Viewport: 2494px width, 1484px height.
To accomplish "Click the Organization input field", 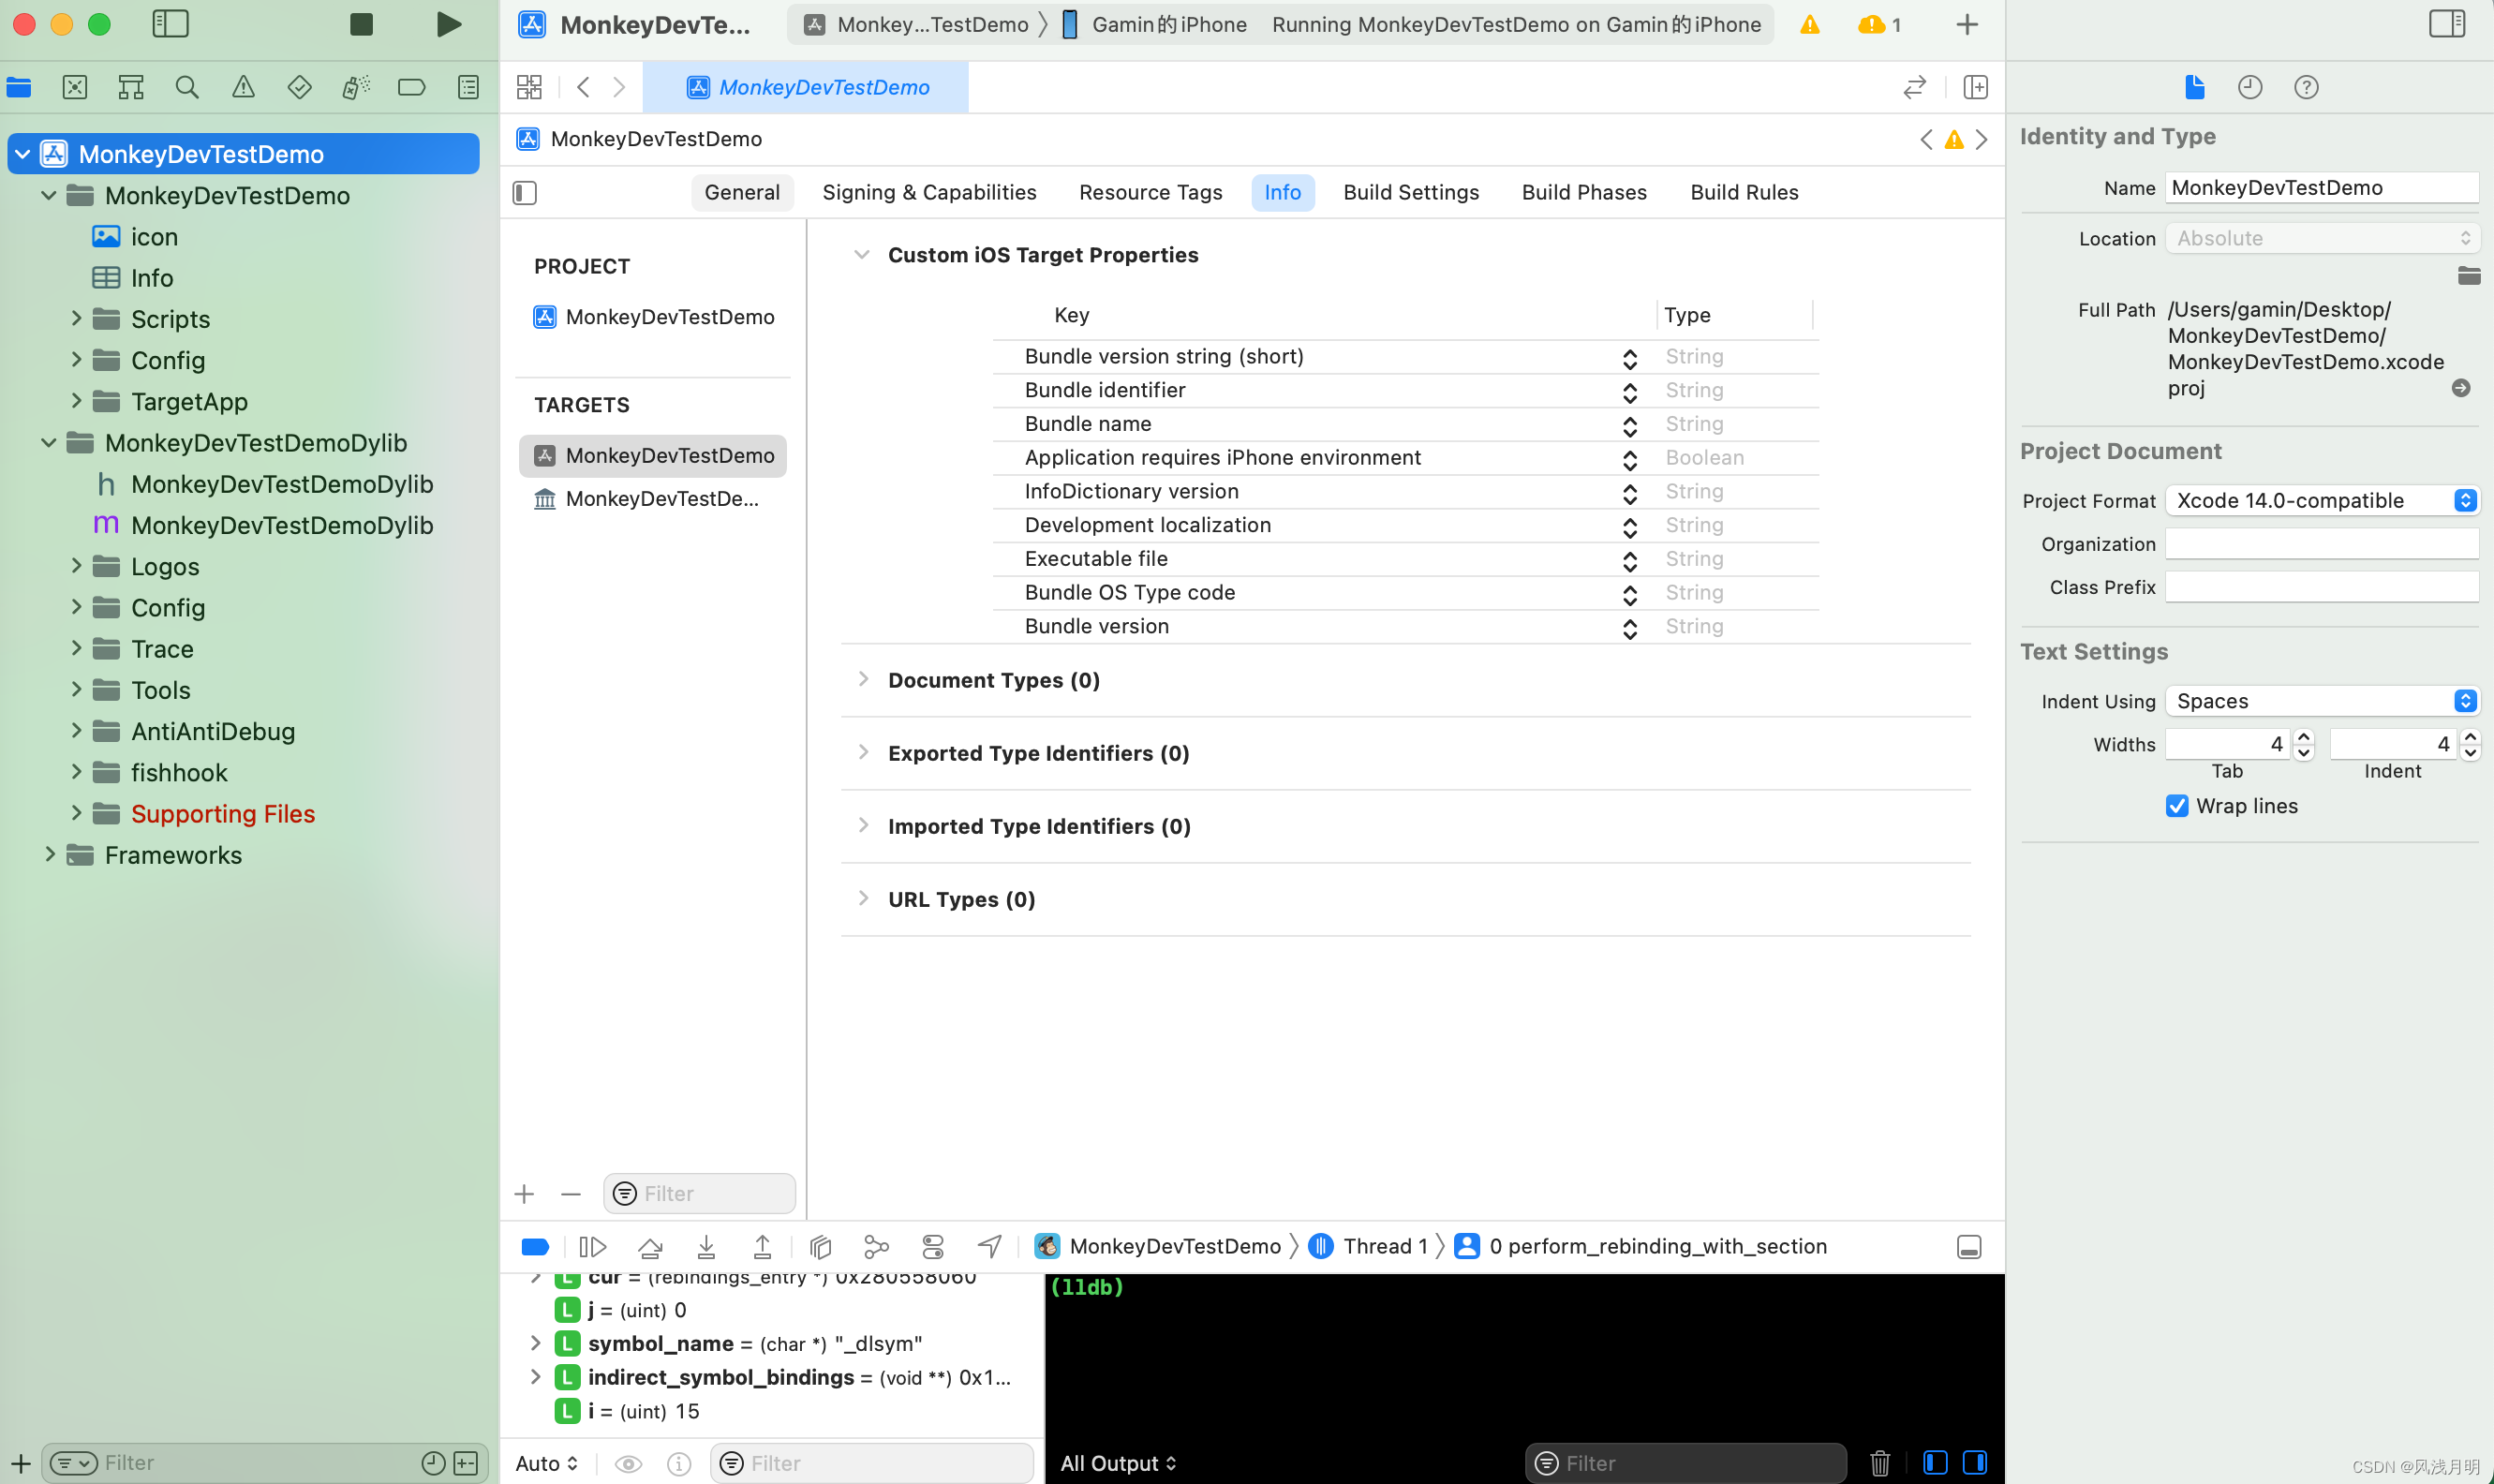I will tap(2322, 544).
